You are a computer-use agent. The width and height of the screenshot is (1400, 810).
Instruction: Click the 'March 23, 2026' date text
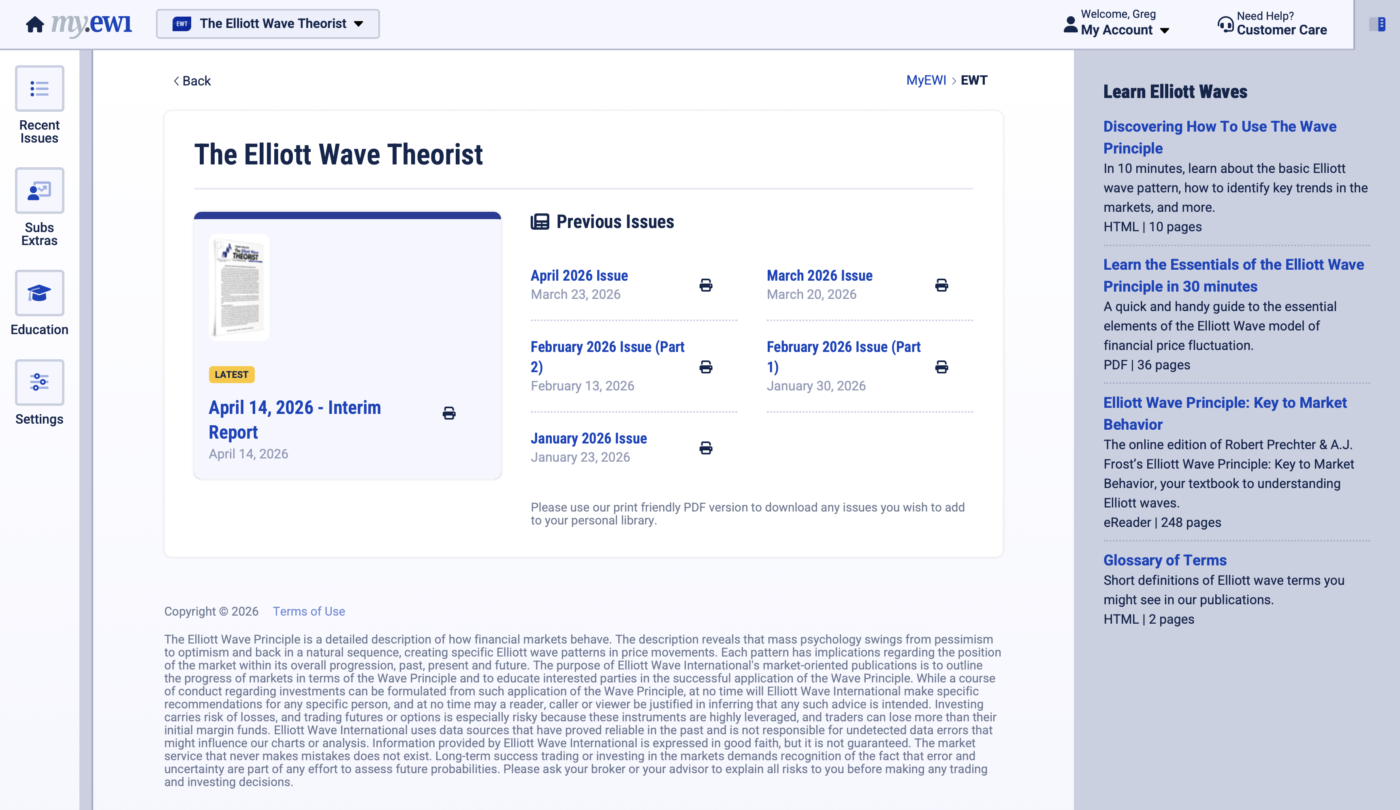[x=576, y=295]
